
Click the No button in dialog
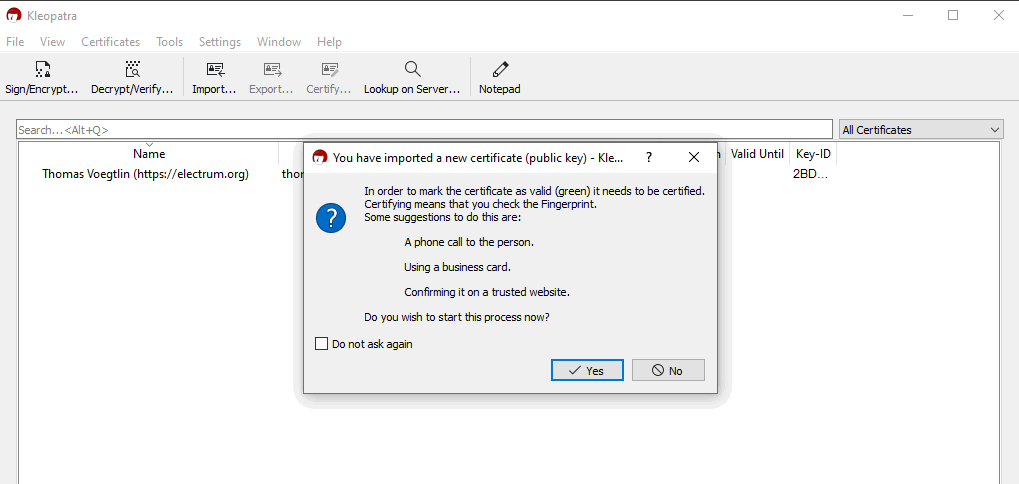pyautogui.click(x=668, y=370)
